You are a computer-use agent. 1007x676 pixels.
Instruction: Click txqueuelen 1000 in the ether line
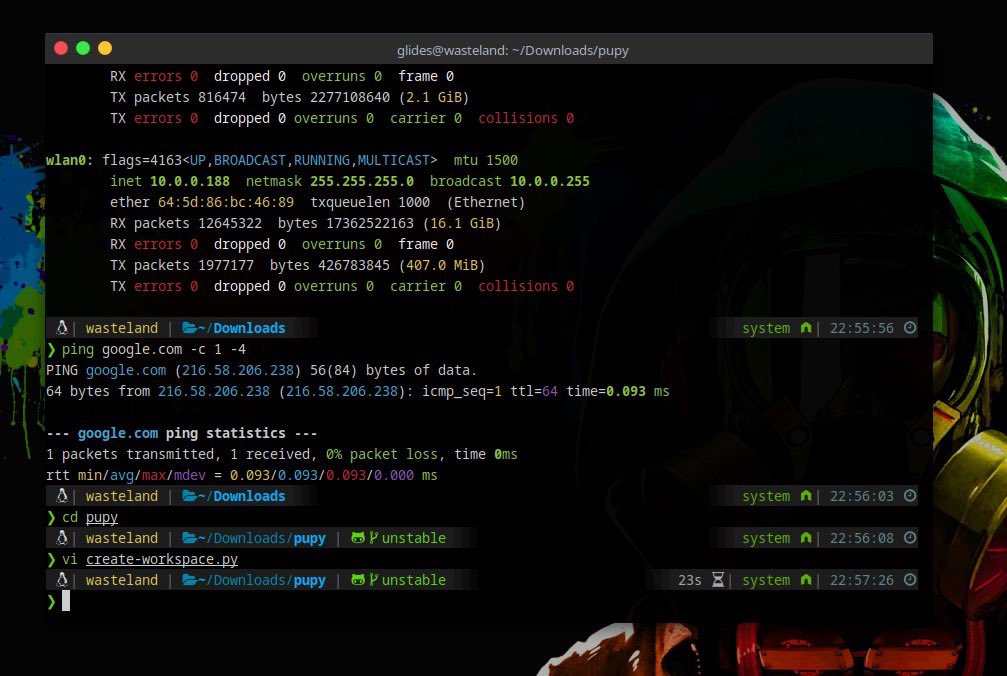(370, 202)
